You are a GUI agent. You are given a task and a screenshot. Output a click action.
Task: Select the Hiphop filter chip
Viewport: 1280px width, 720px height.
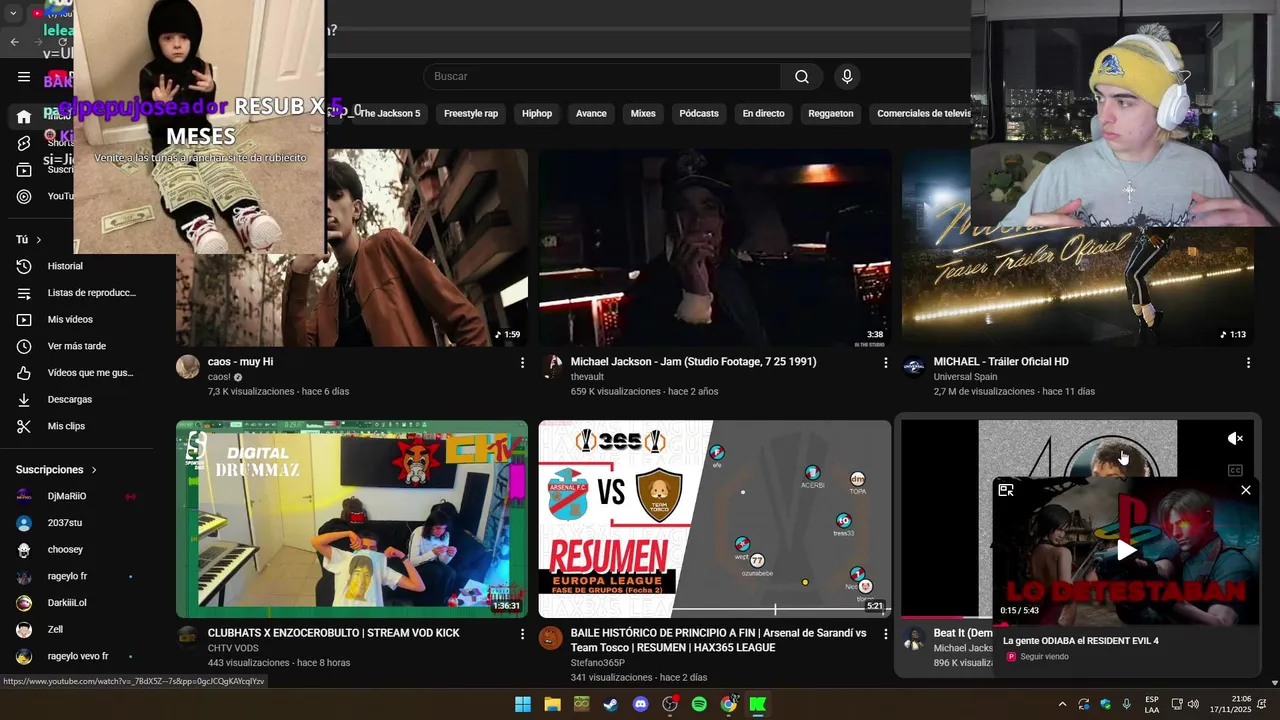(537, 114)
